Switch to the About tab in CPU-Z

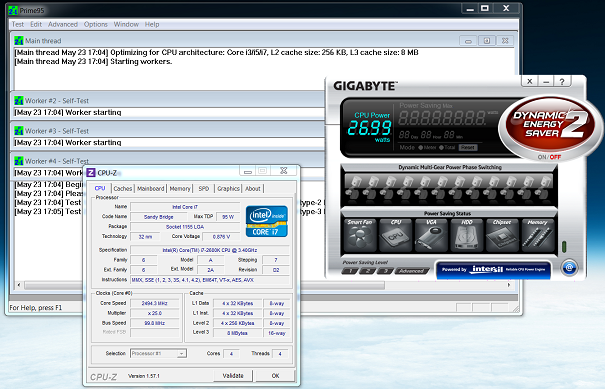(x=253, y=188)
